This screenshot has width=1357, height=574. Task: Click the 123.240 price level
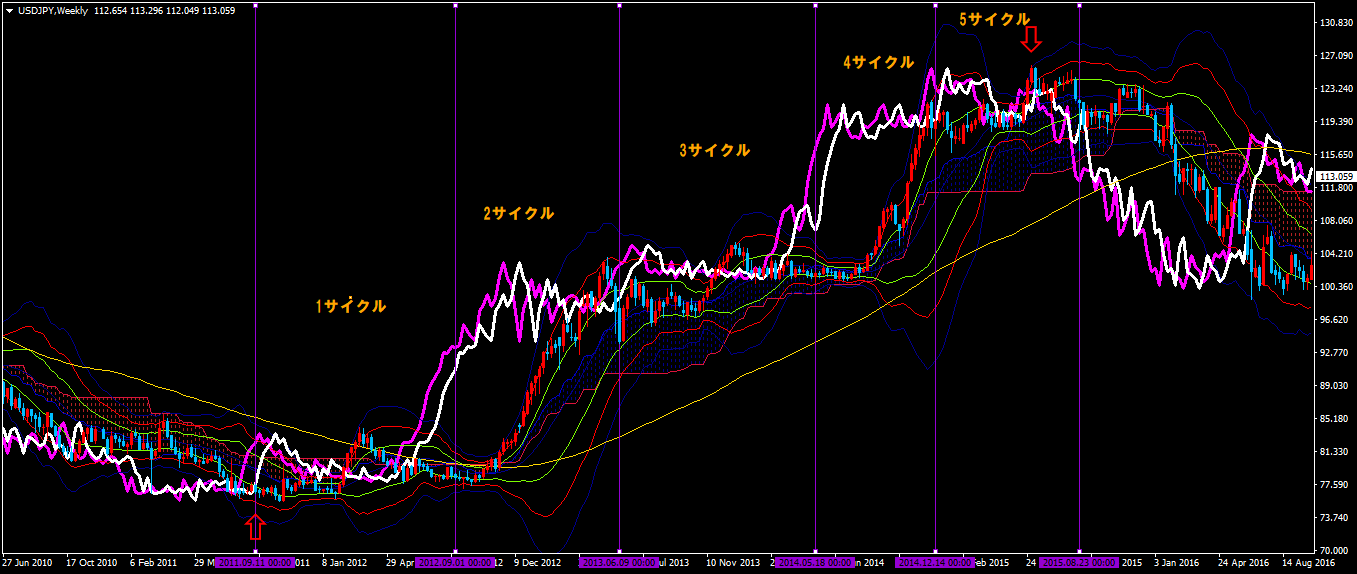(x=1334, y=89)
